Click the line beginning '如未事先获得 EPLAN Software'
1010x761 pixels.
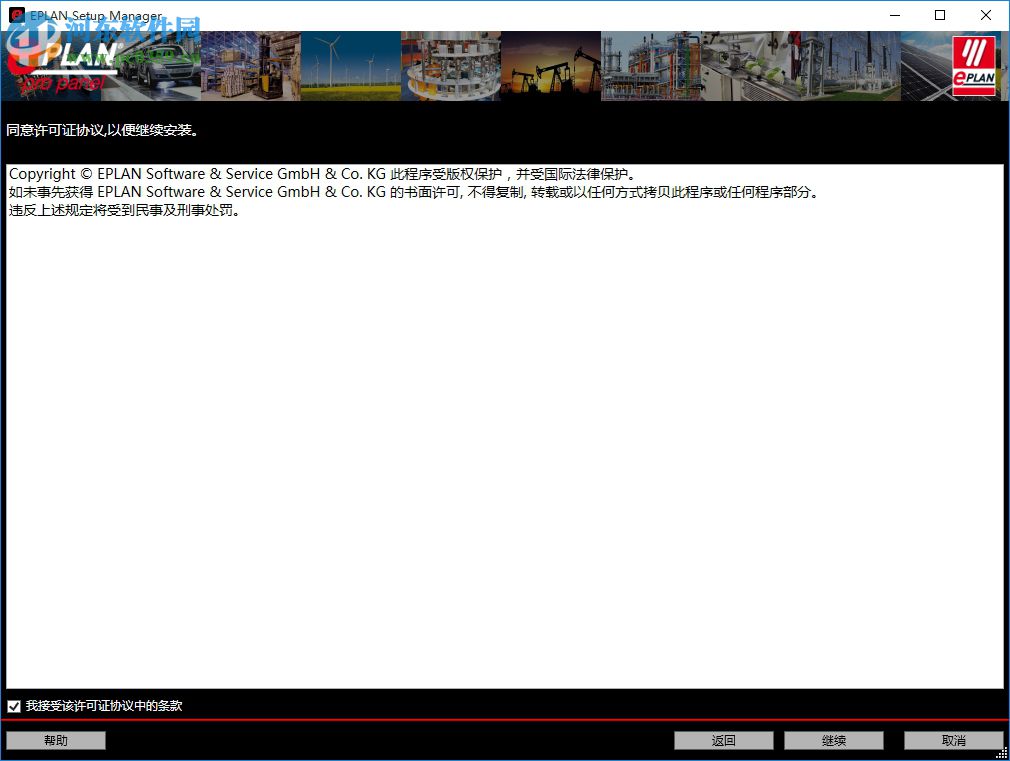click(414, 192)
